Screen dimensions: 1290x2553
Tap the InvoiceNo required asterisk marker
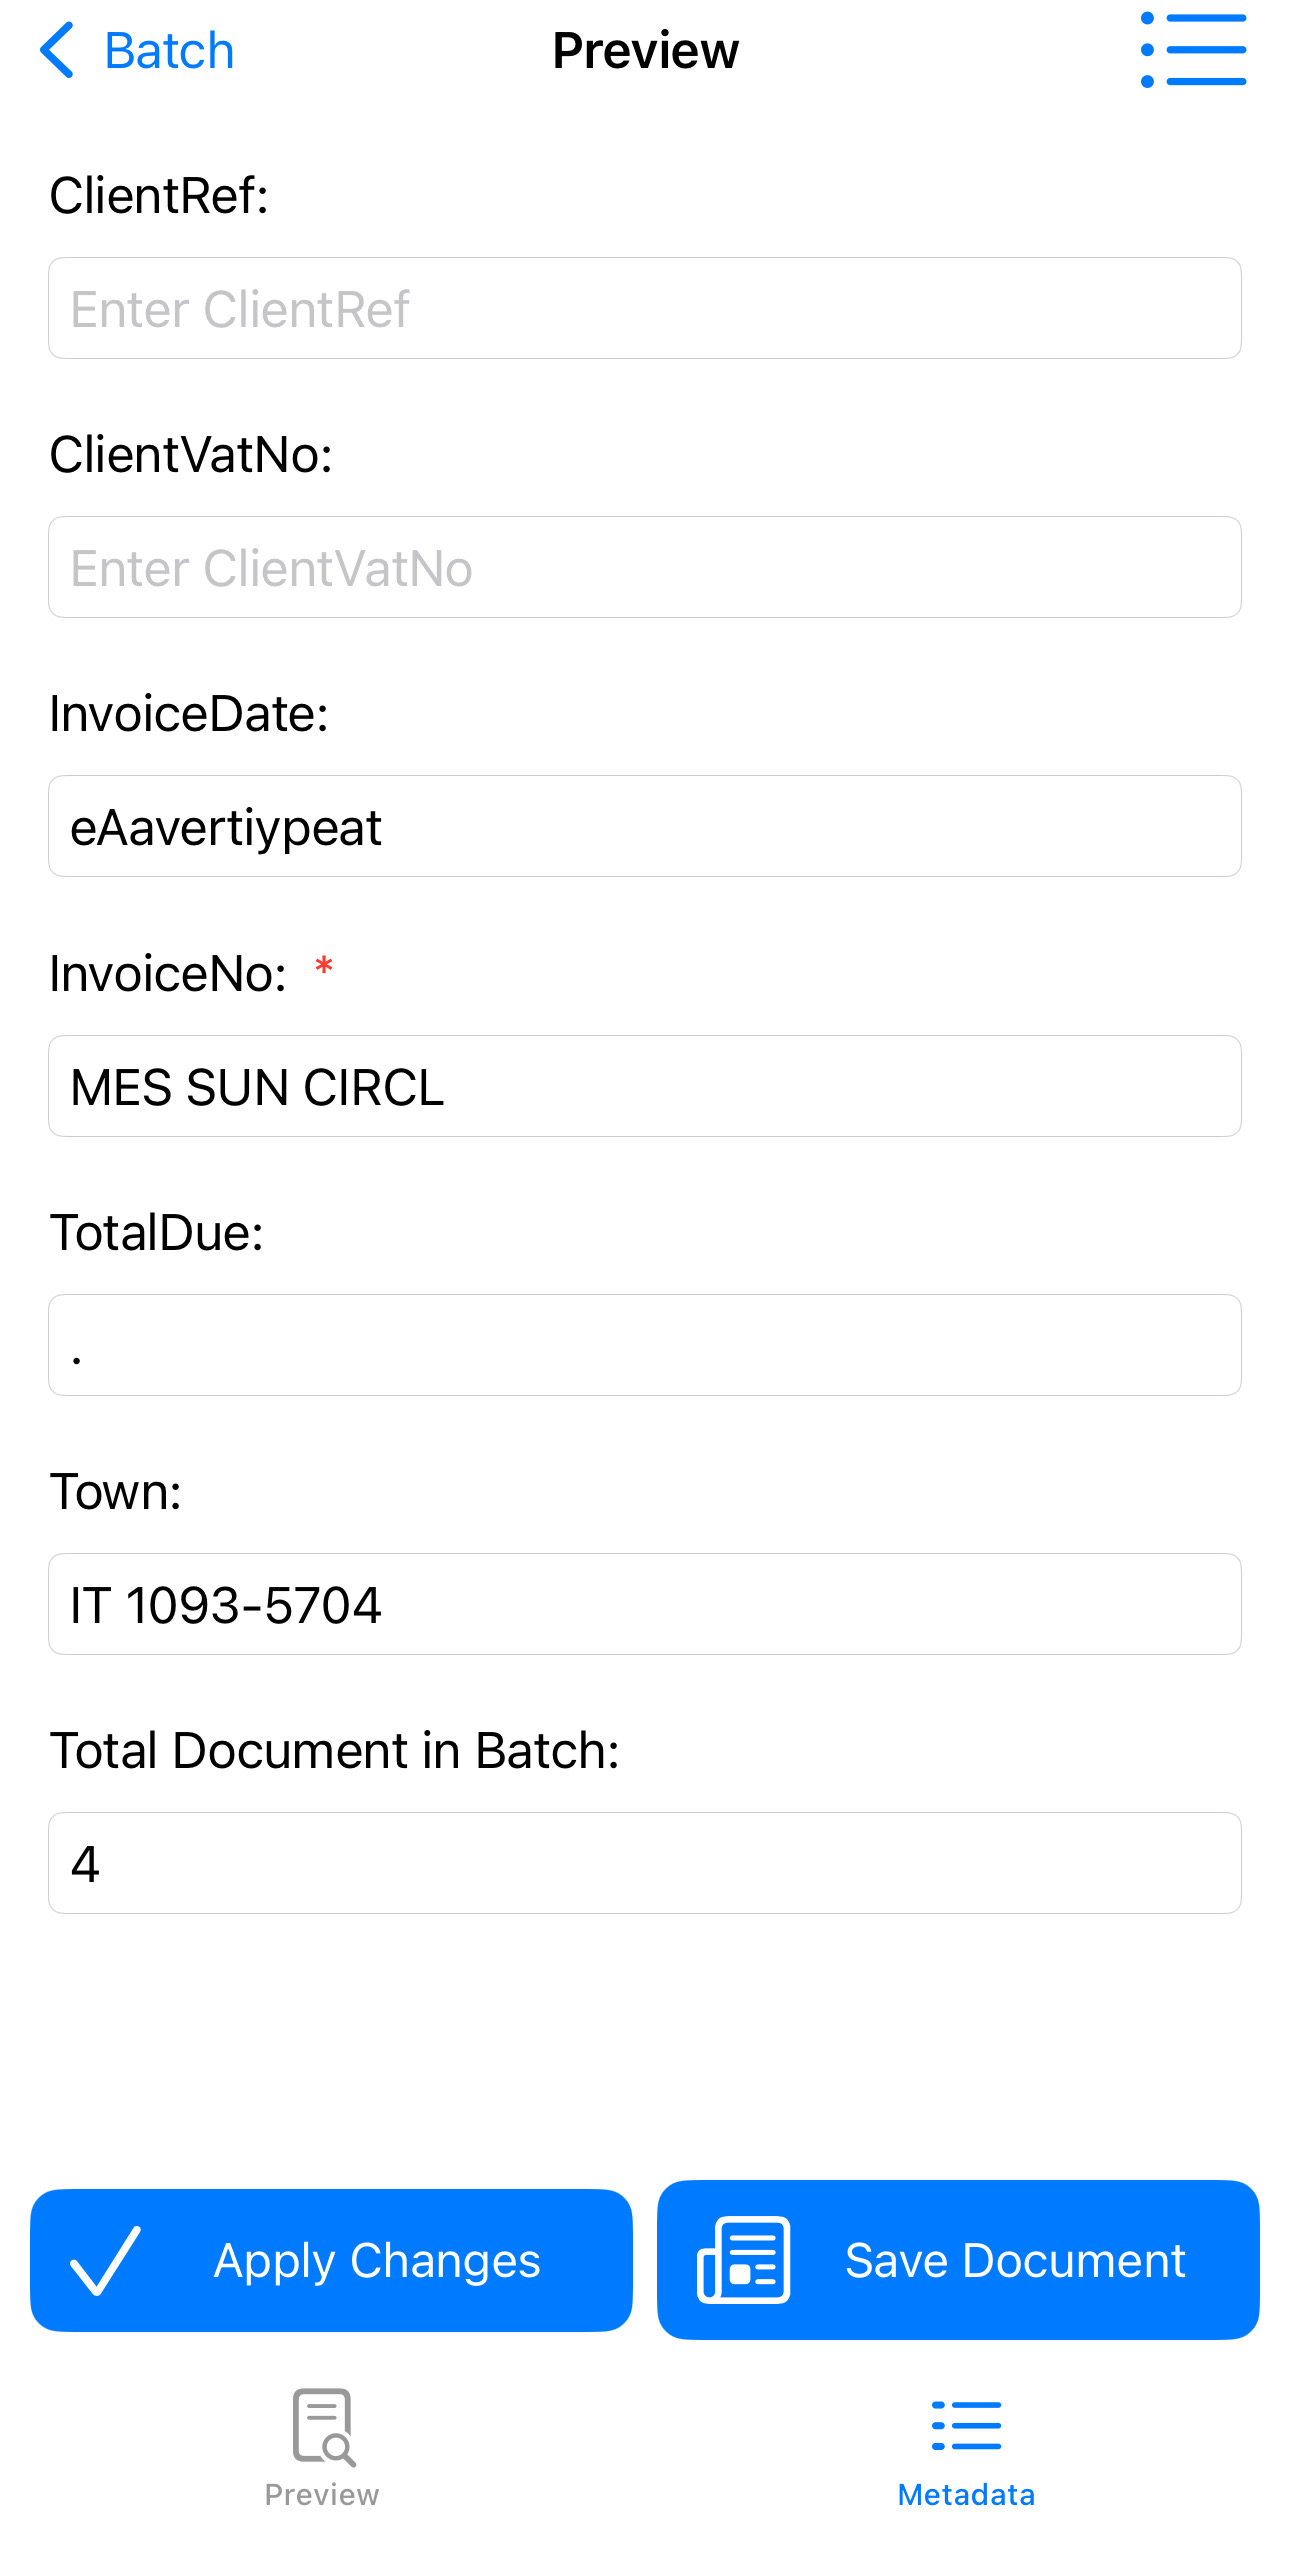coord(324,966)
